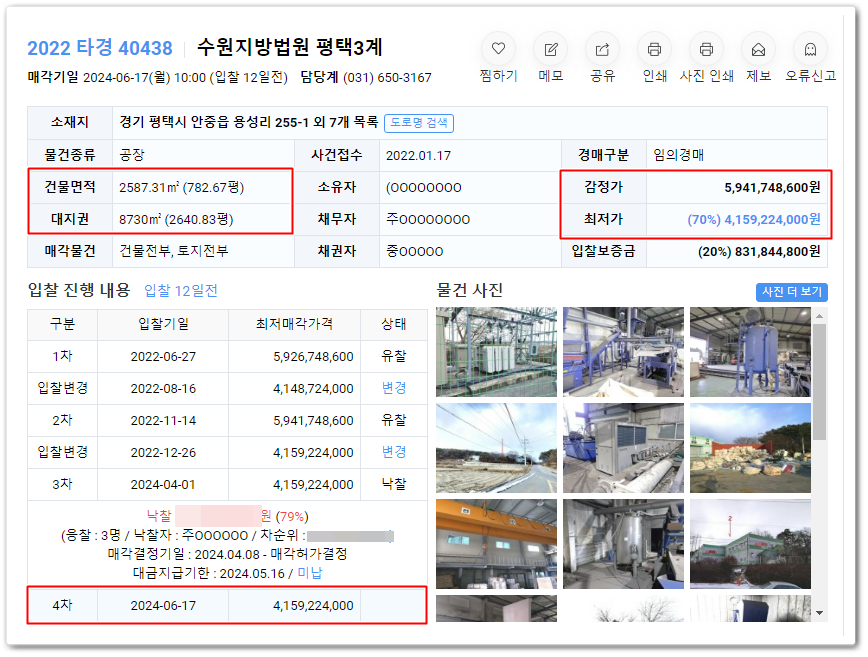
Task: Open the electrical transformer fence photo
Action: [x=496, y=352]
